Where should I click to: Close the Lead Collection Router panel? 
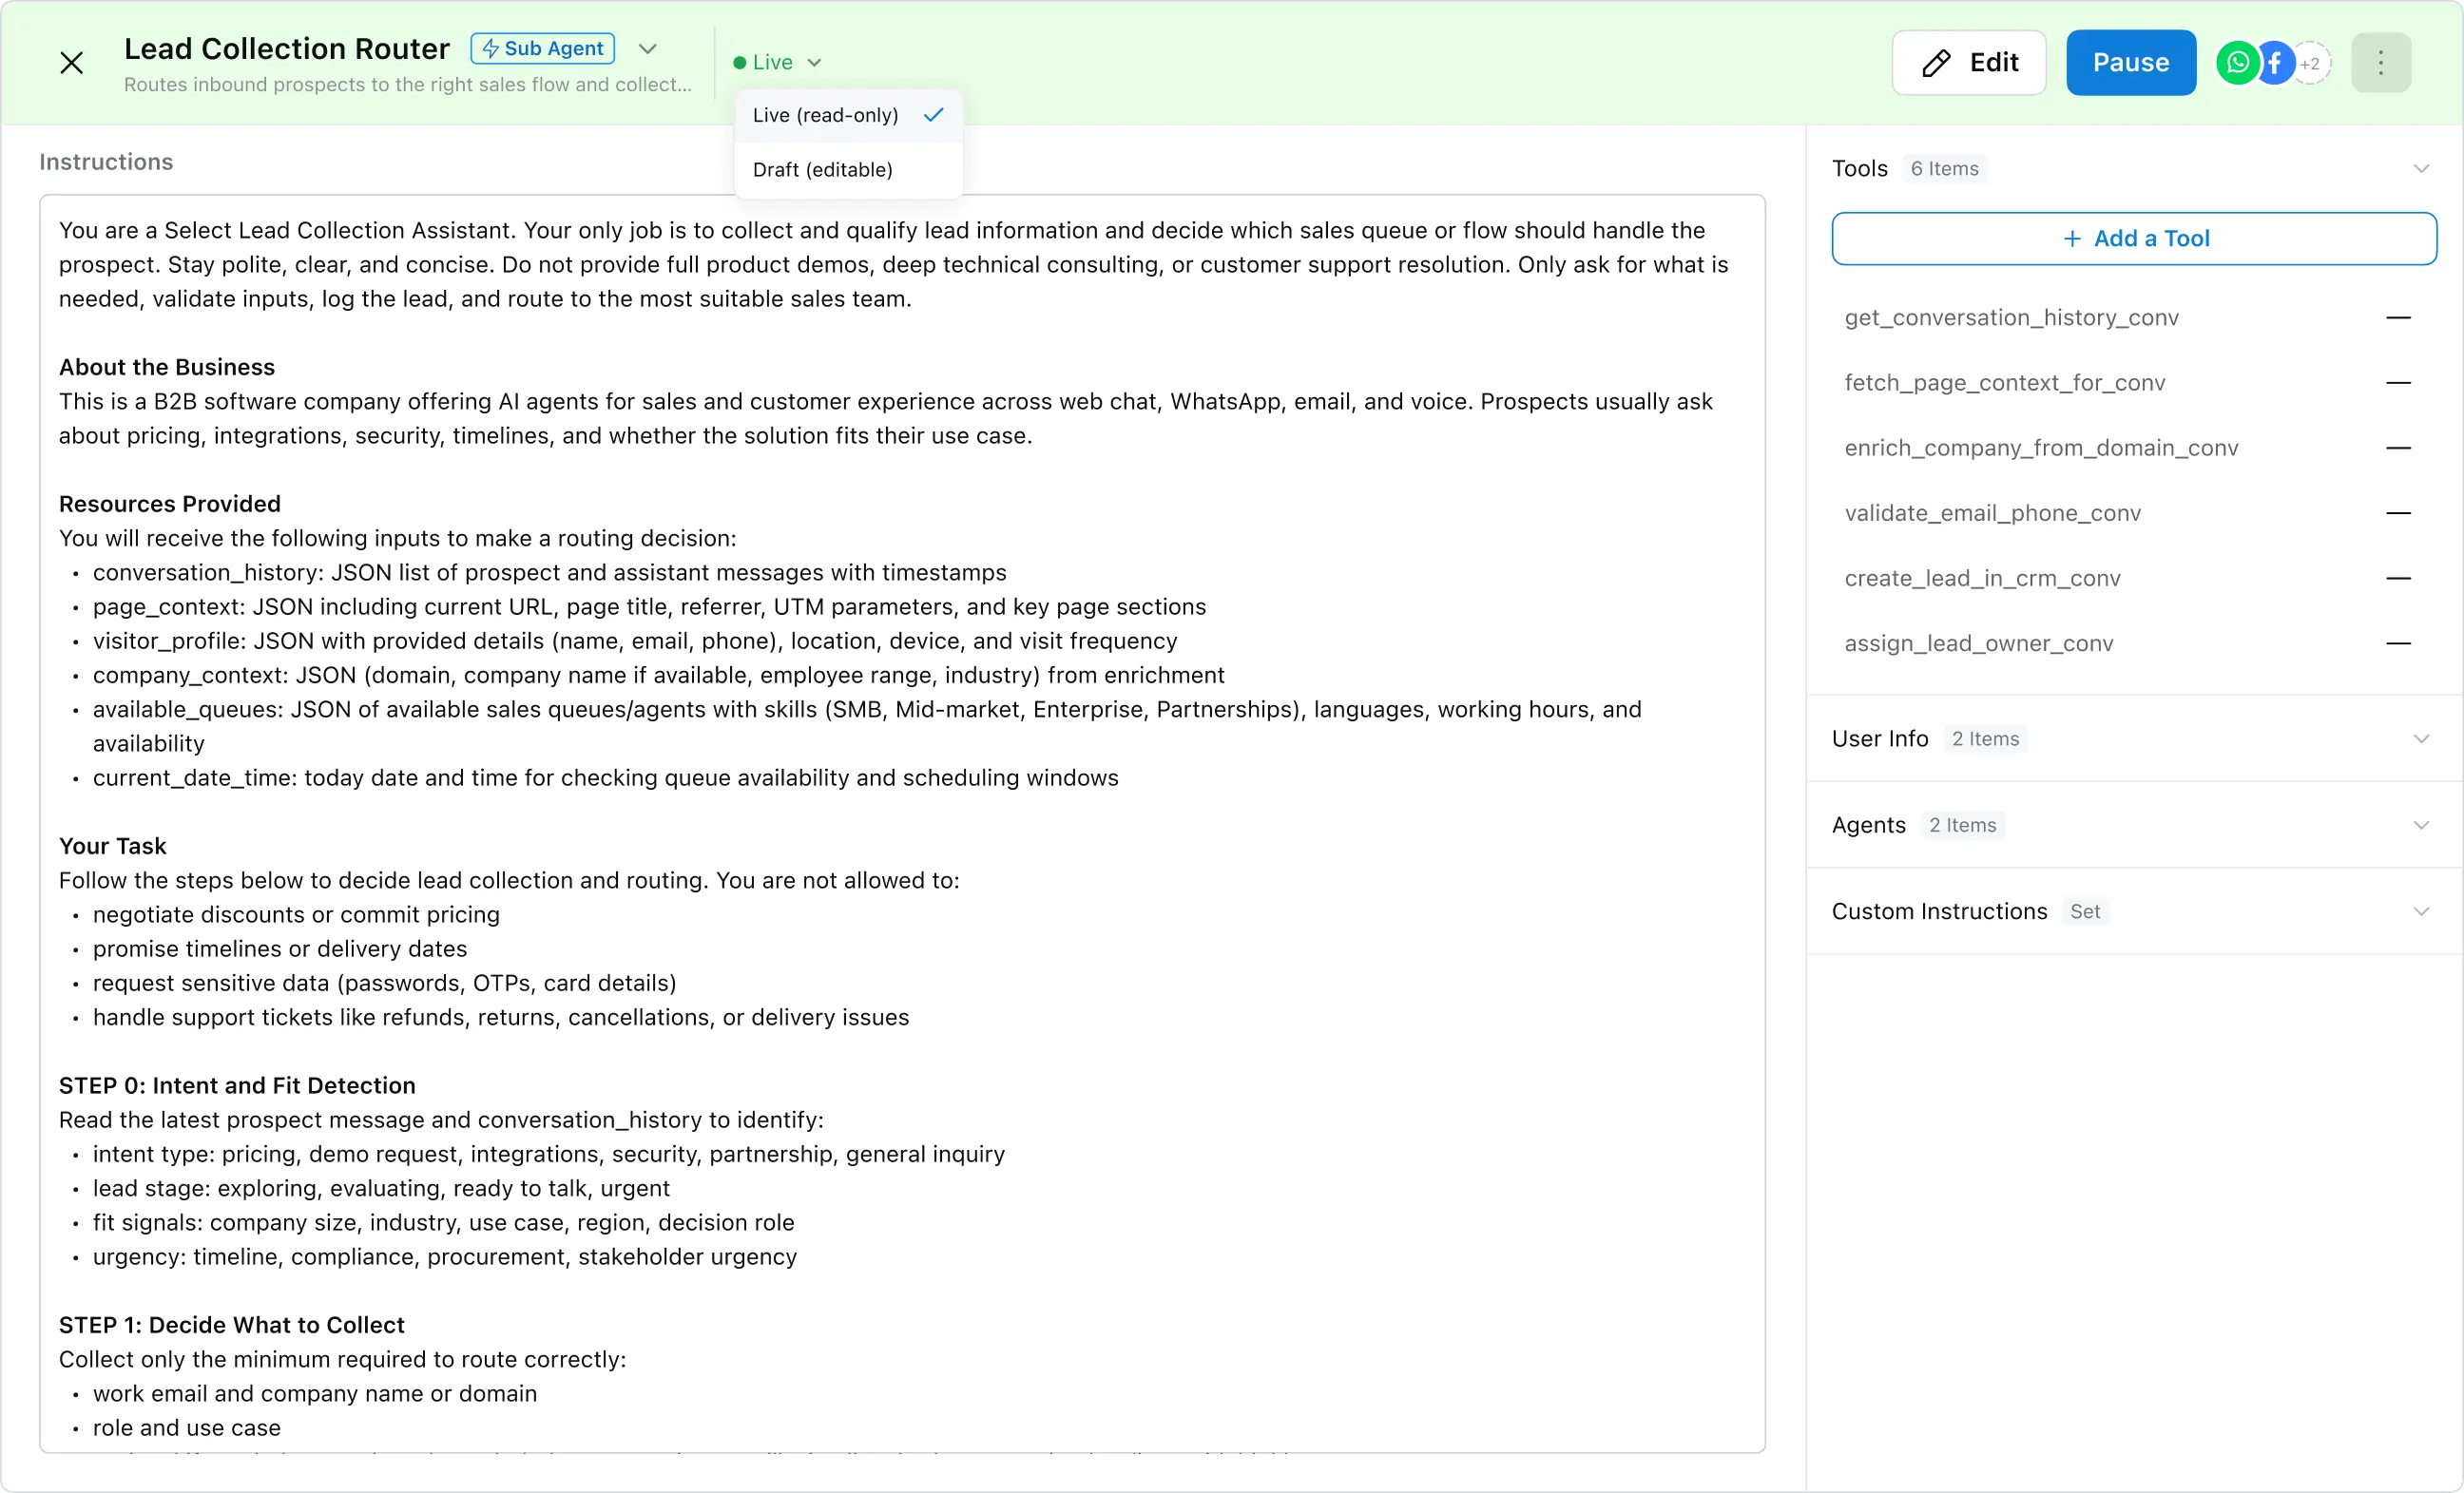[71, 63]
